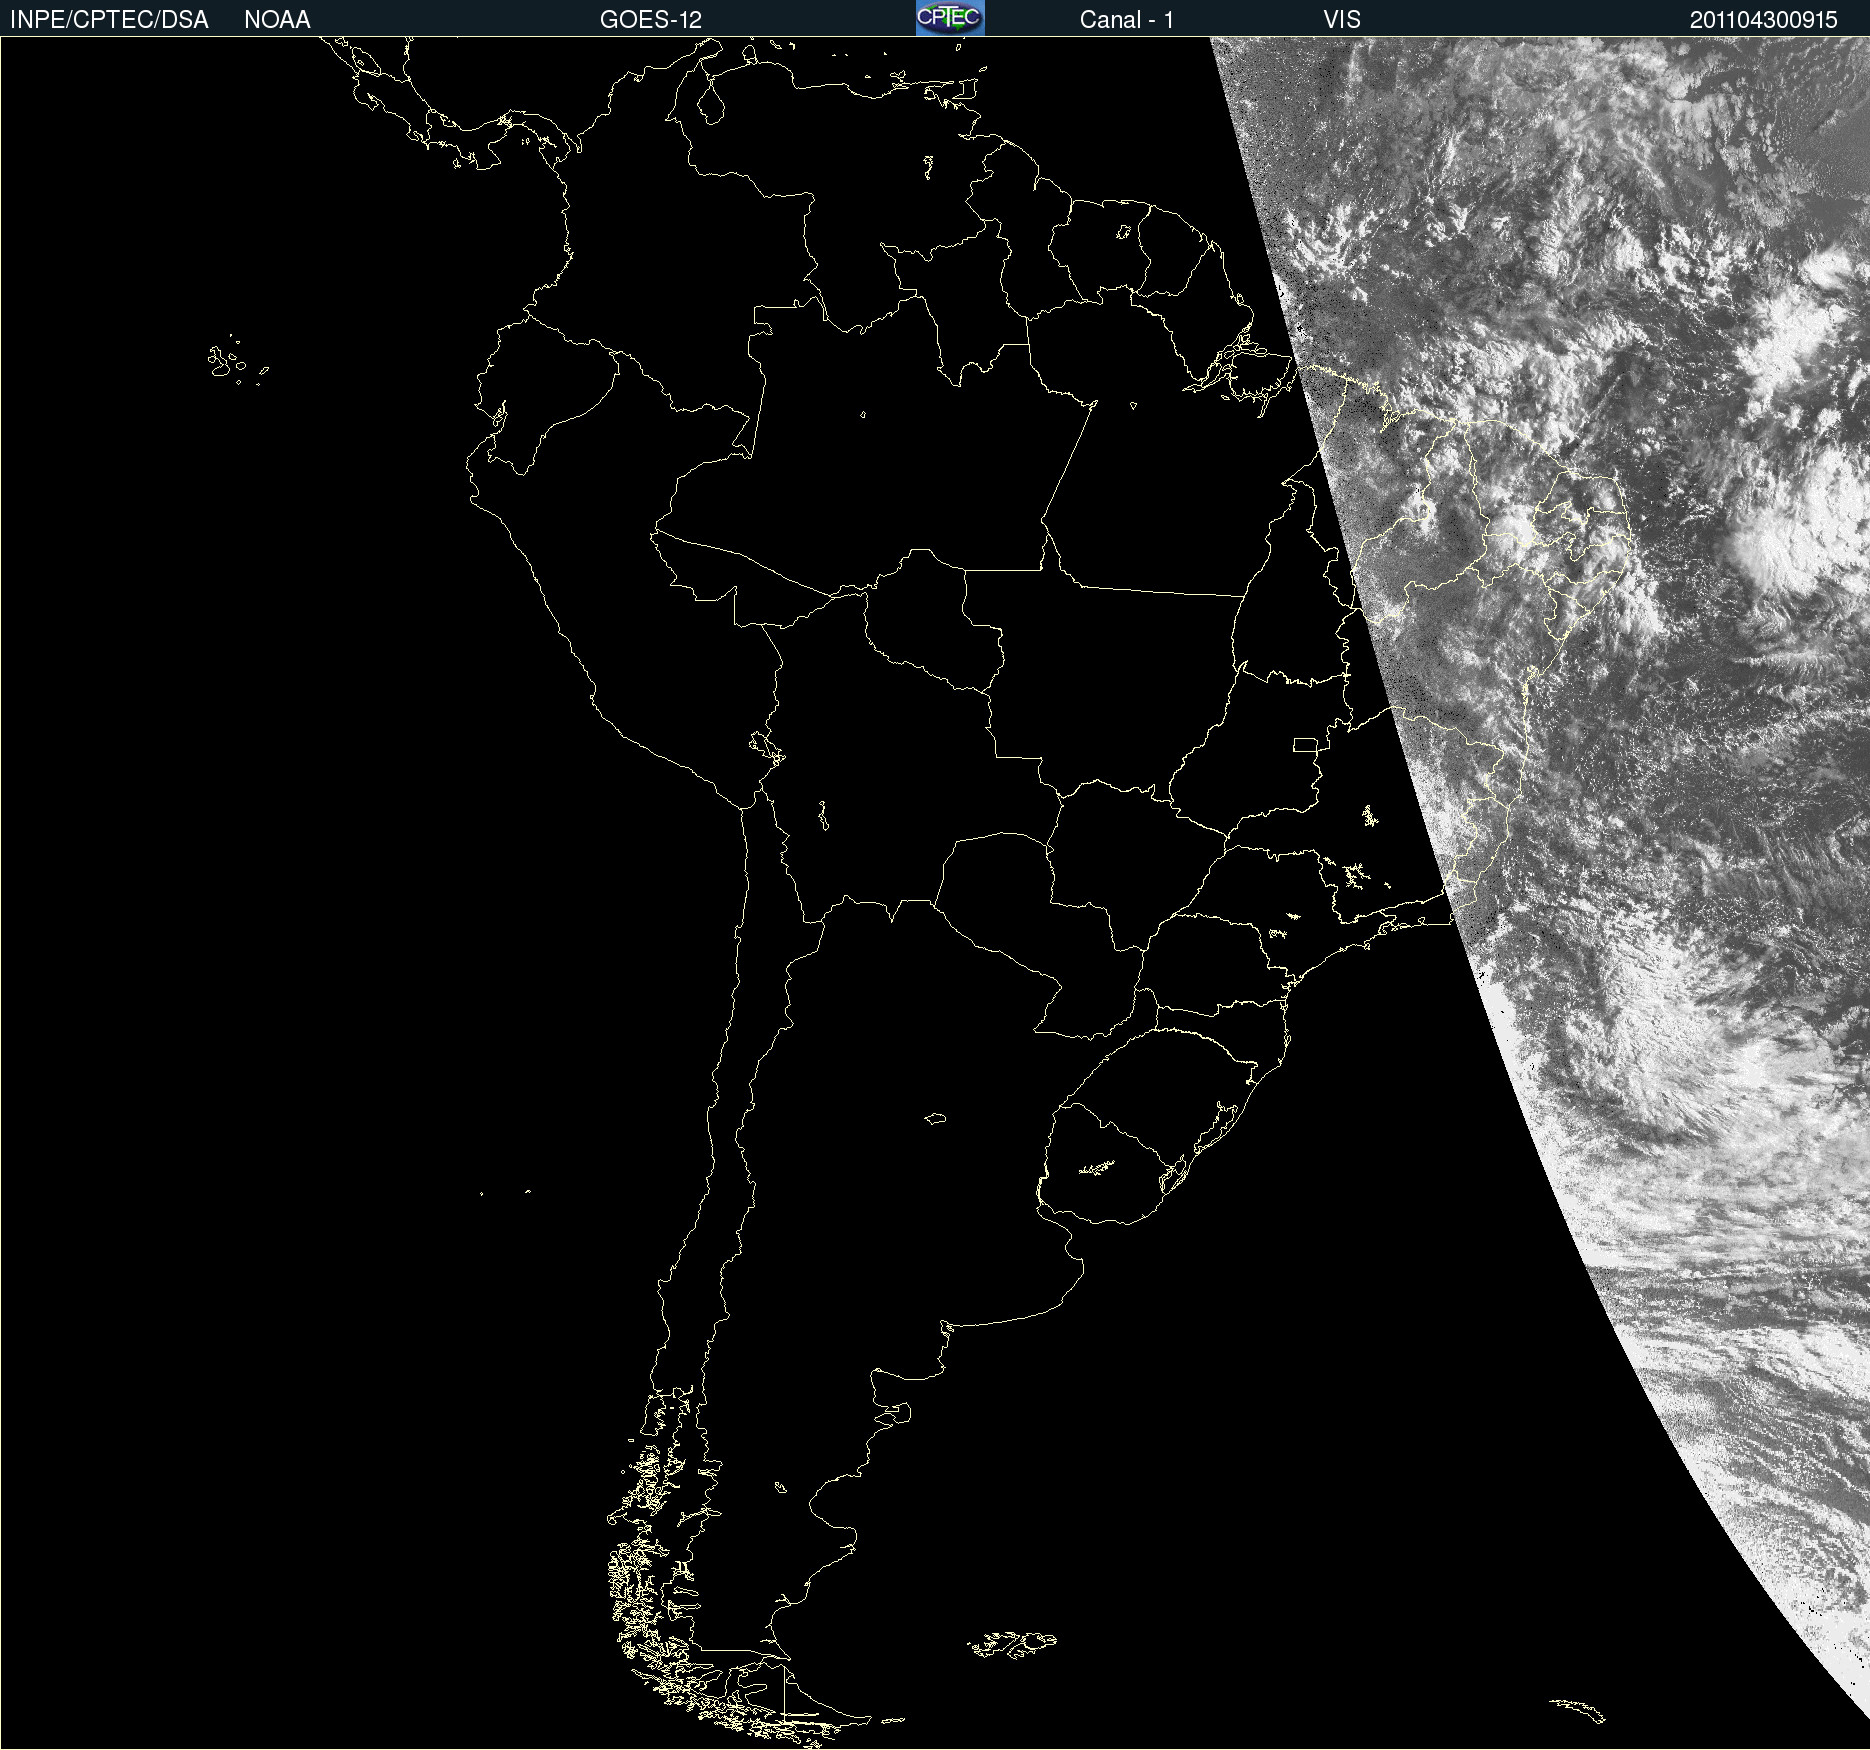This screenshot has height=1750, width=1870.
Task: Click the timestamp "201104300915"
Action: tap(1764, 20)
